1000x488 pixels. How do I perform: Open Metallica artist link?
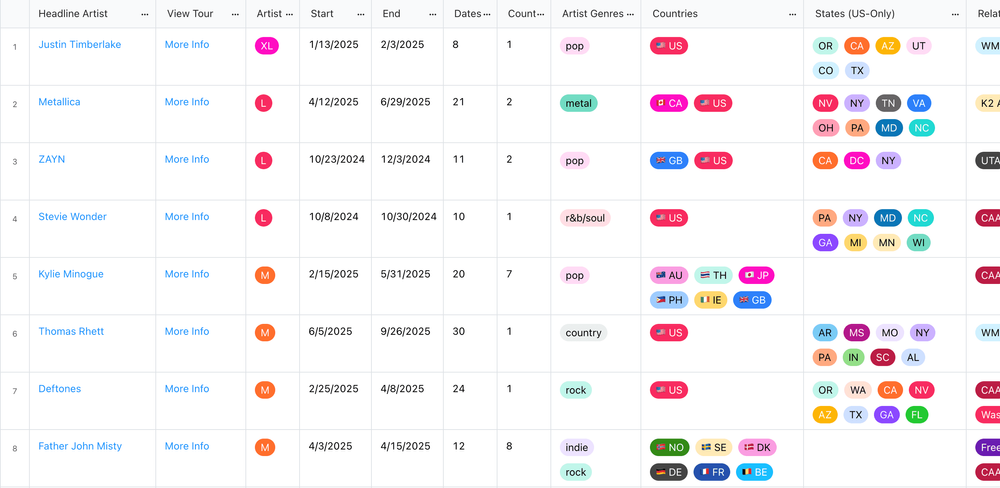[59, 102]
